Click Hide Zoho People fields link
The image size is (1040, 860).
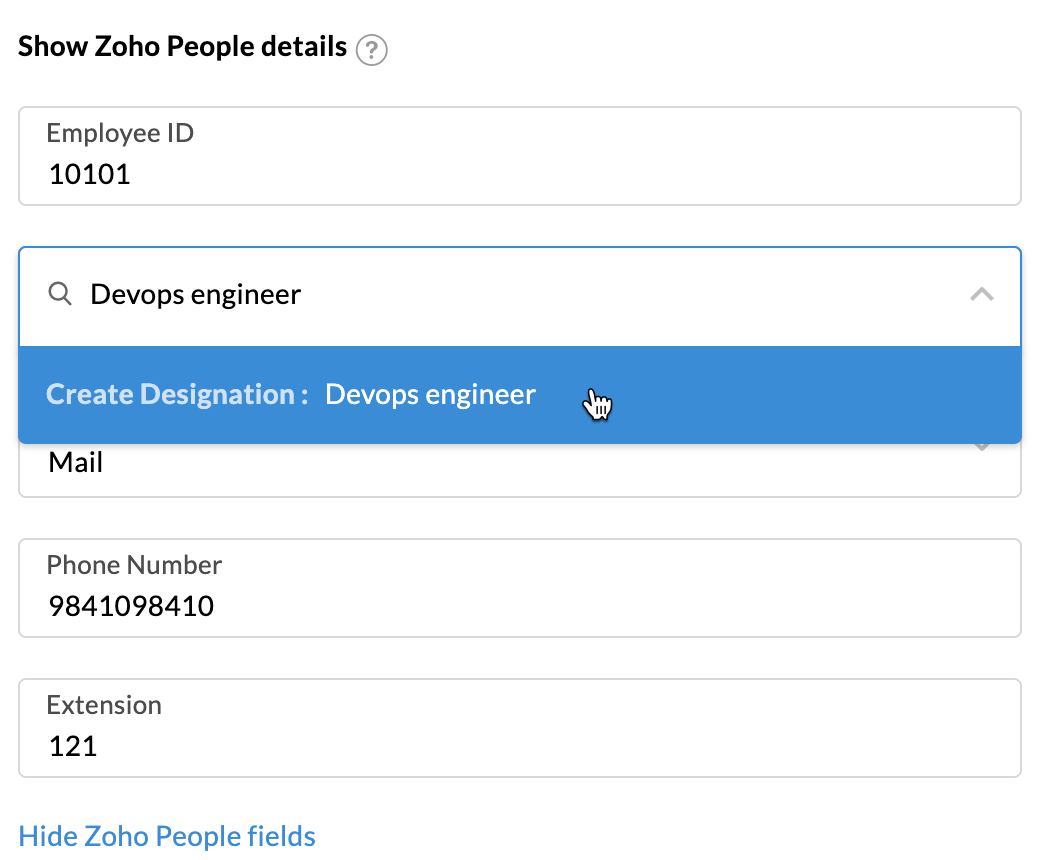[167, 836]
